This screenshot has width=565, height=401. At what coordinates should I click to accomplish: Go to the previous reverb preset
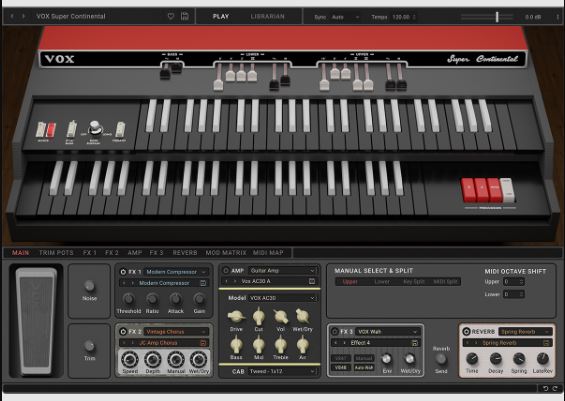point(467,343)
